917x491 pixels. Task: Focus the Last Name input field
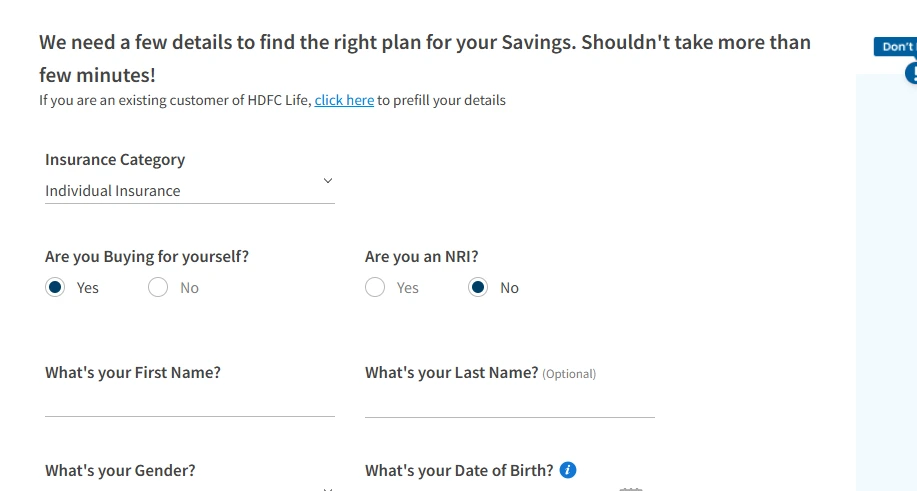click(x=509, y=403)
